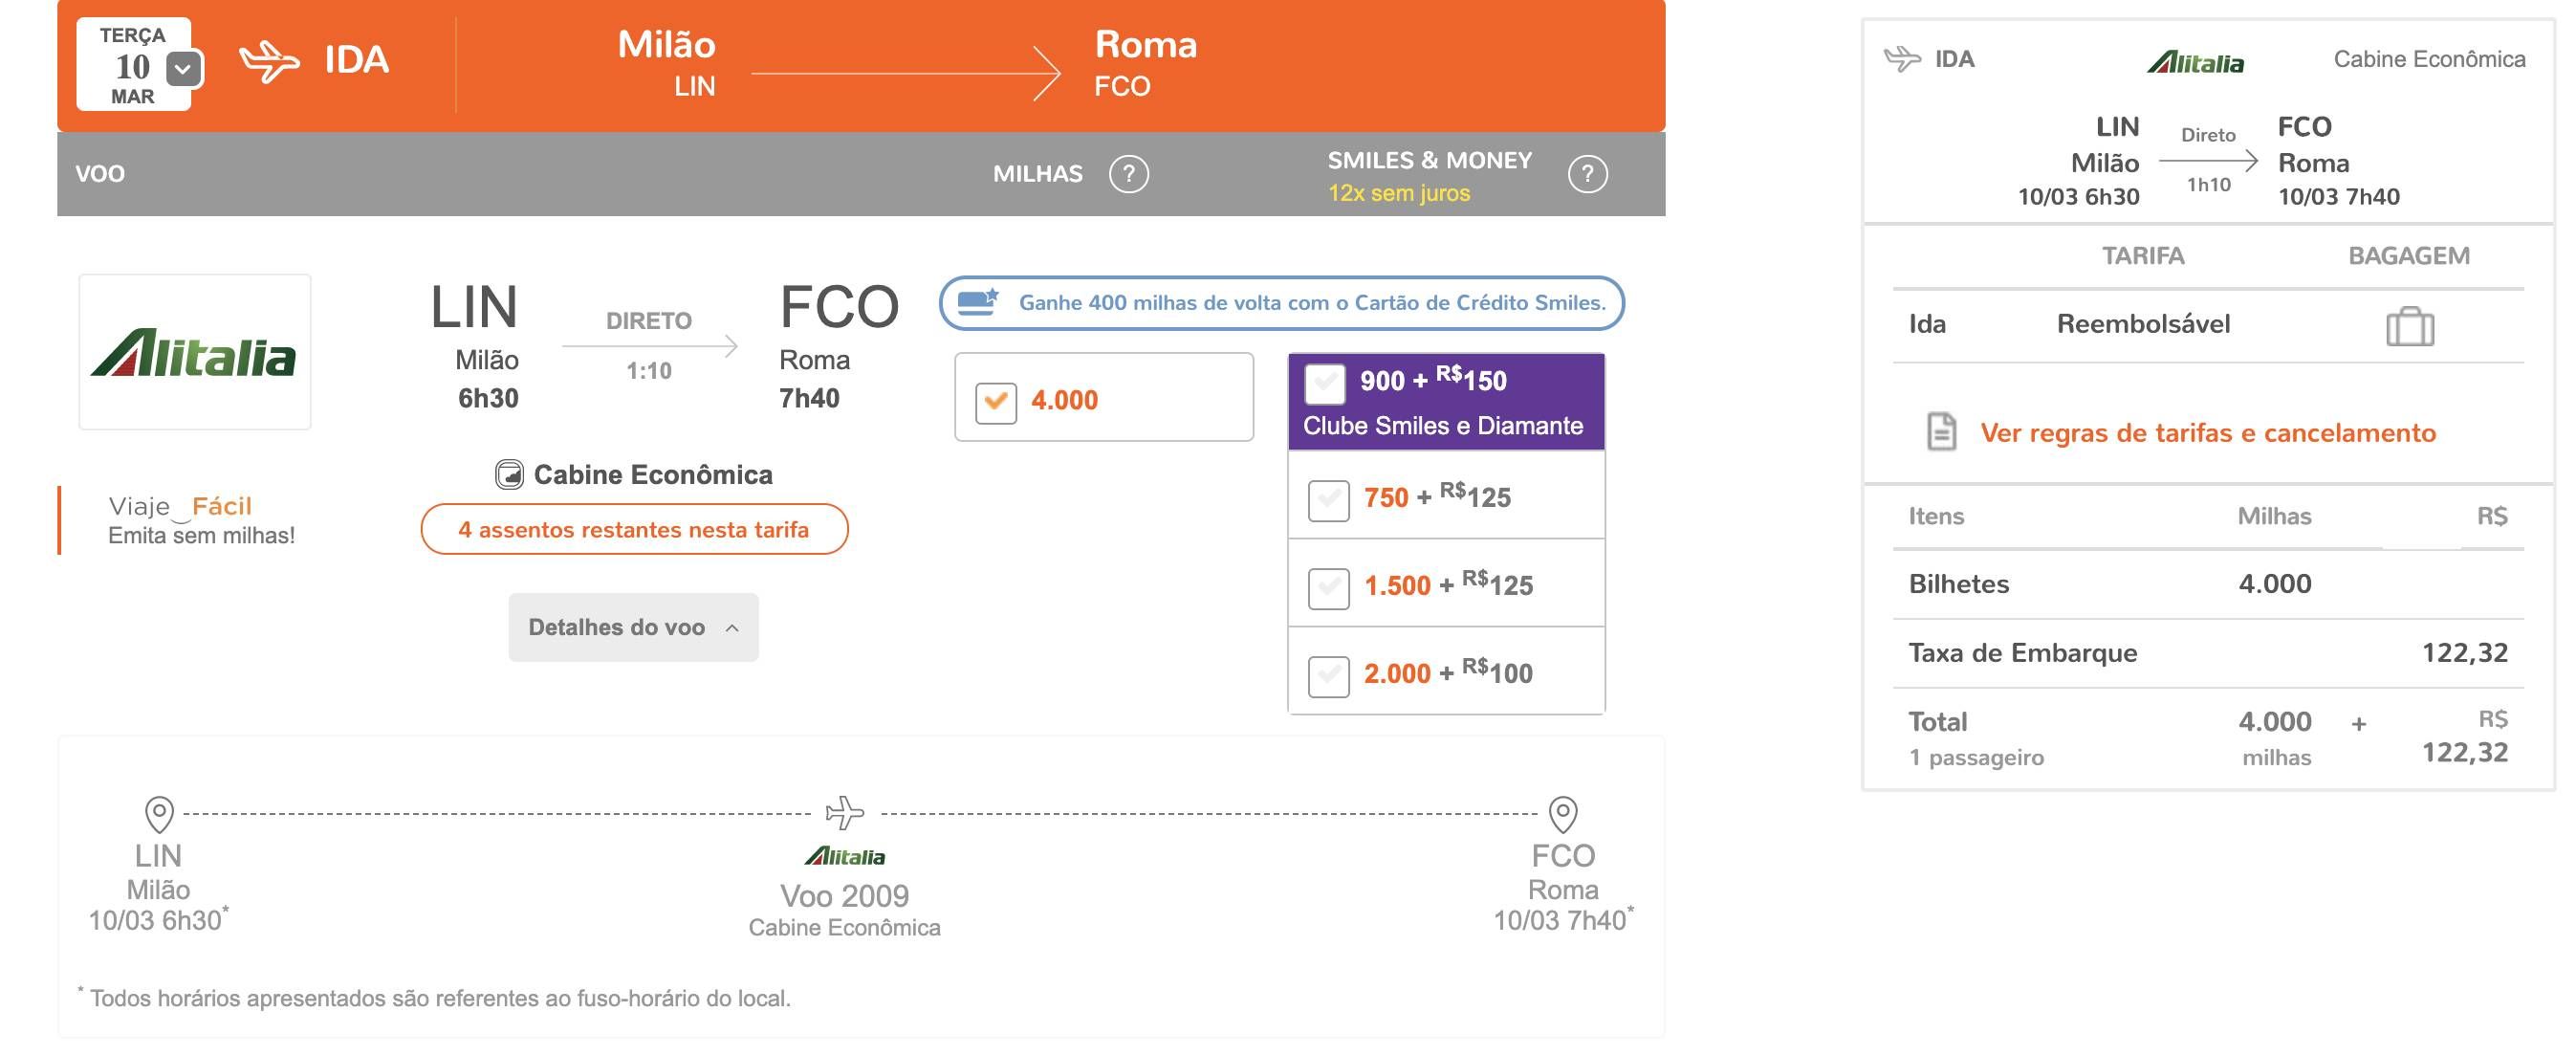Switch to the TARIFA tab

click(x=2143, y=256)
